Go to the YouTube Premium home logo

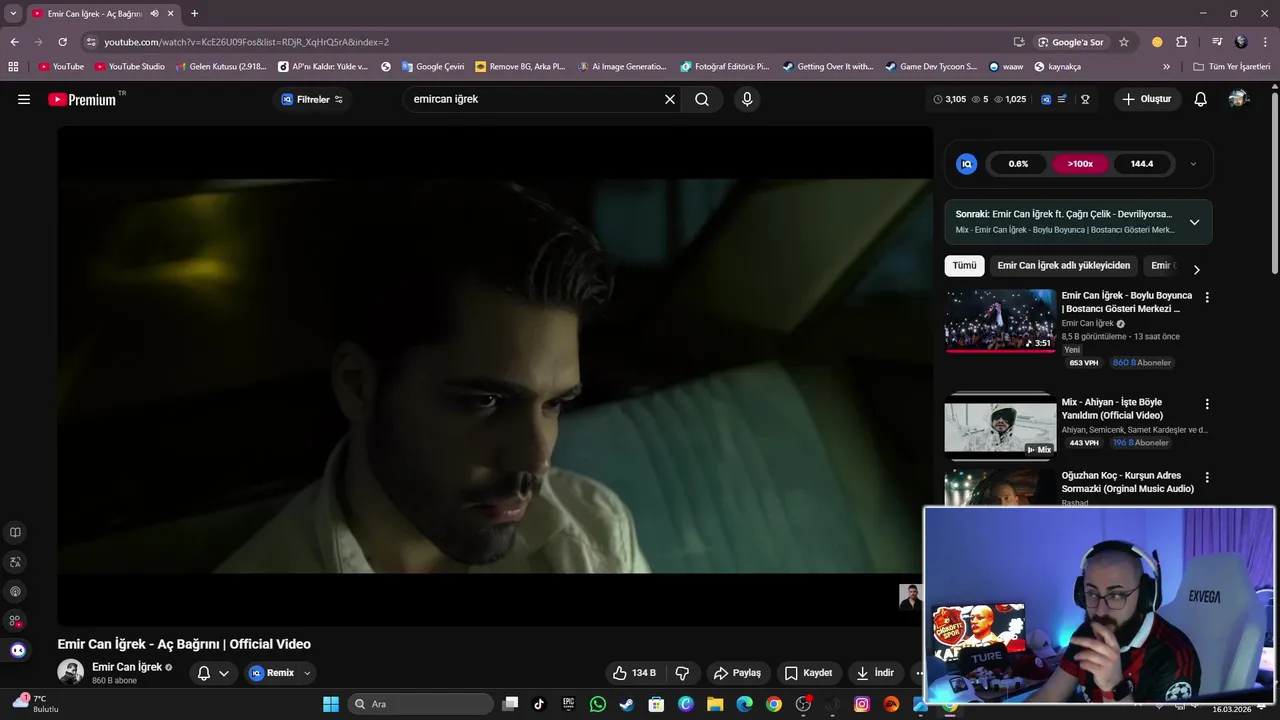82,99
